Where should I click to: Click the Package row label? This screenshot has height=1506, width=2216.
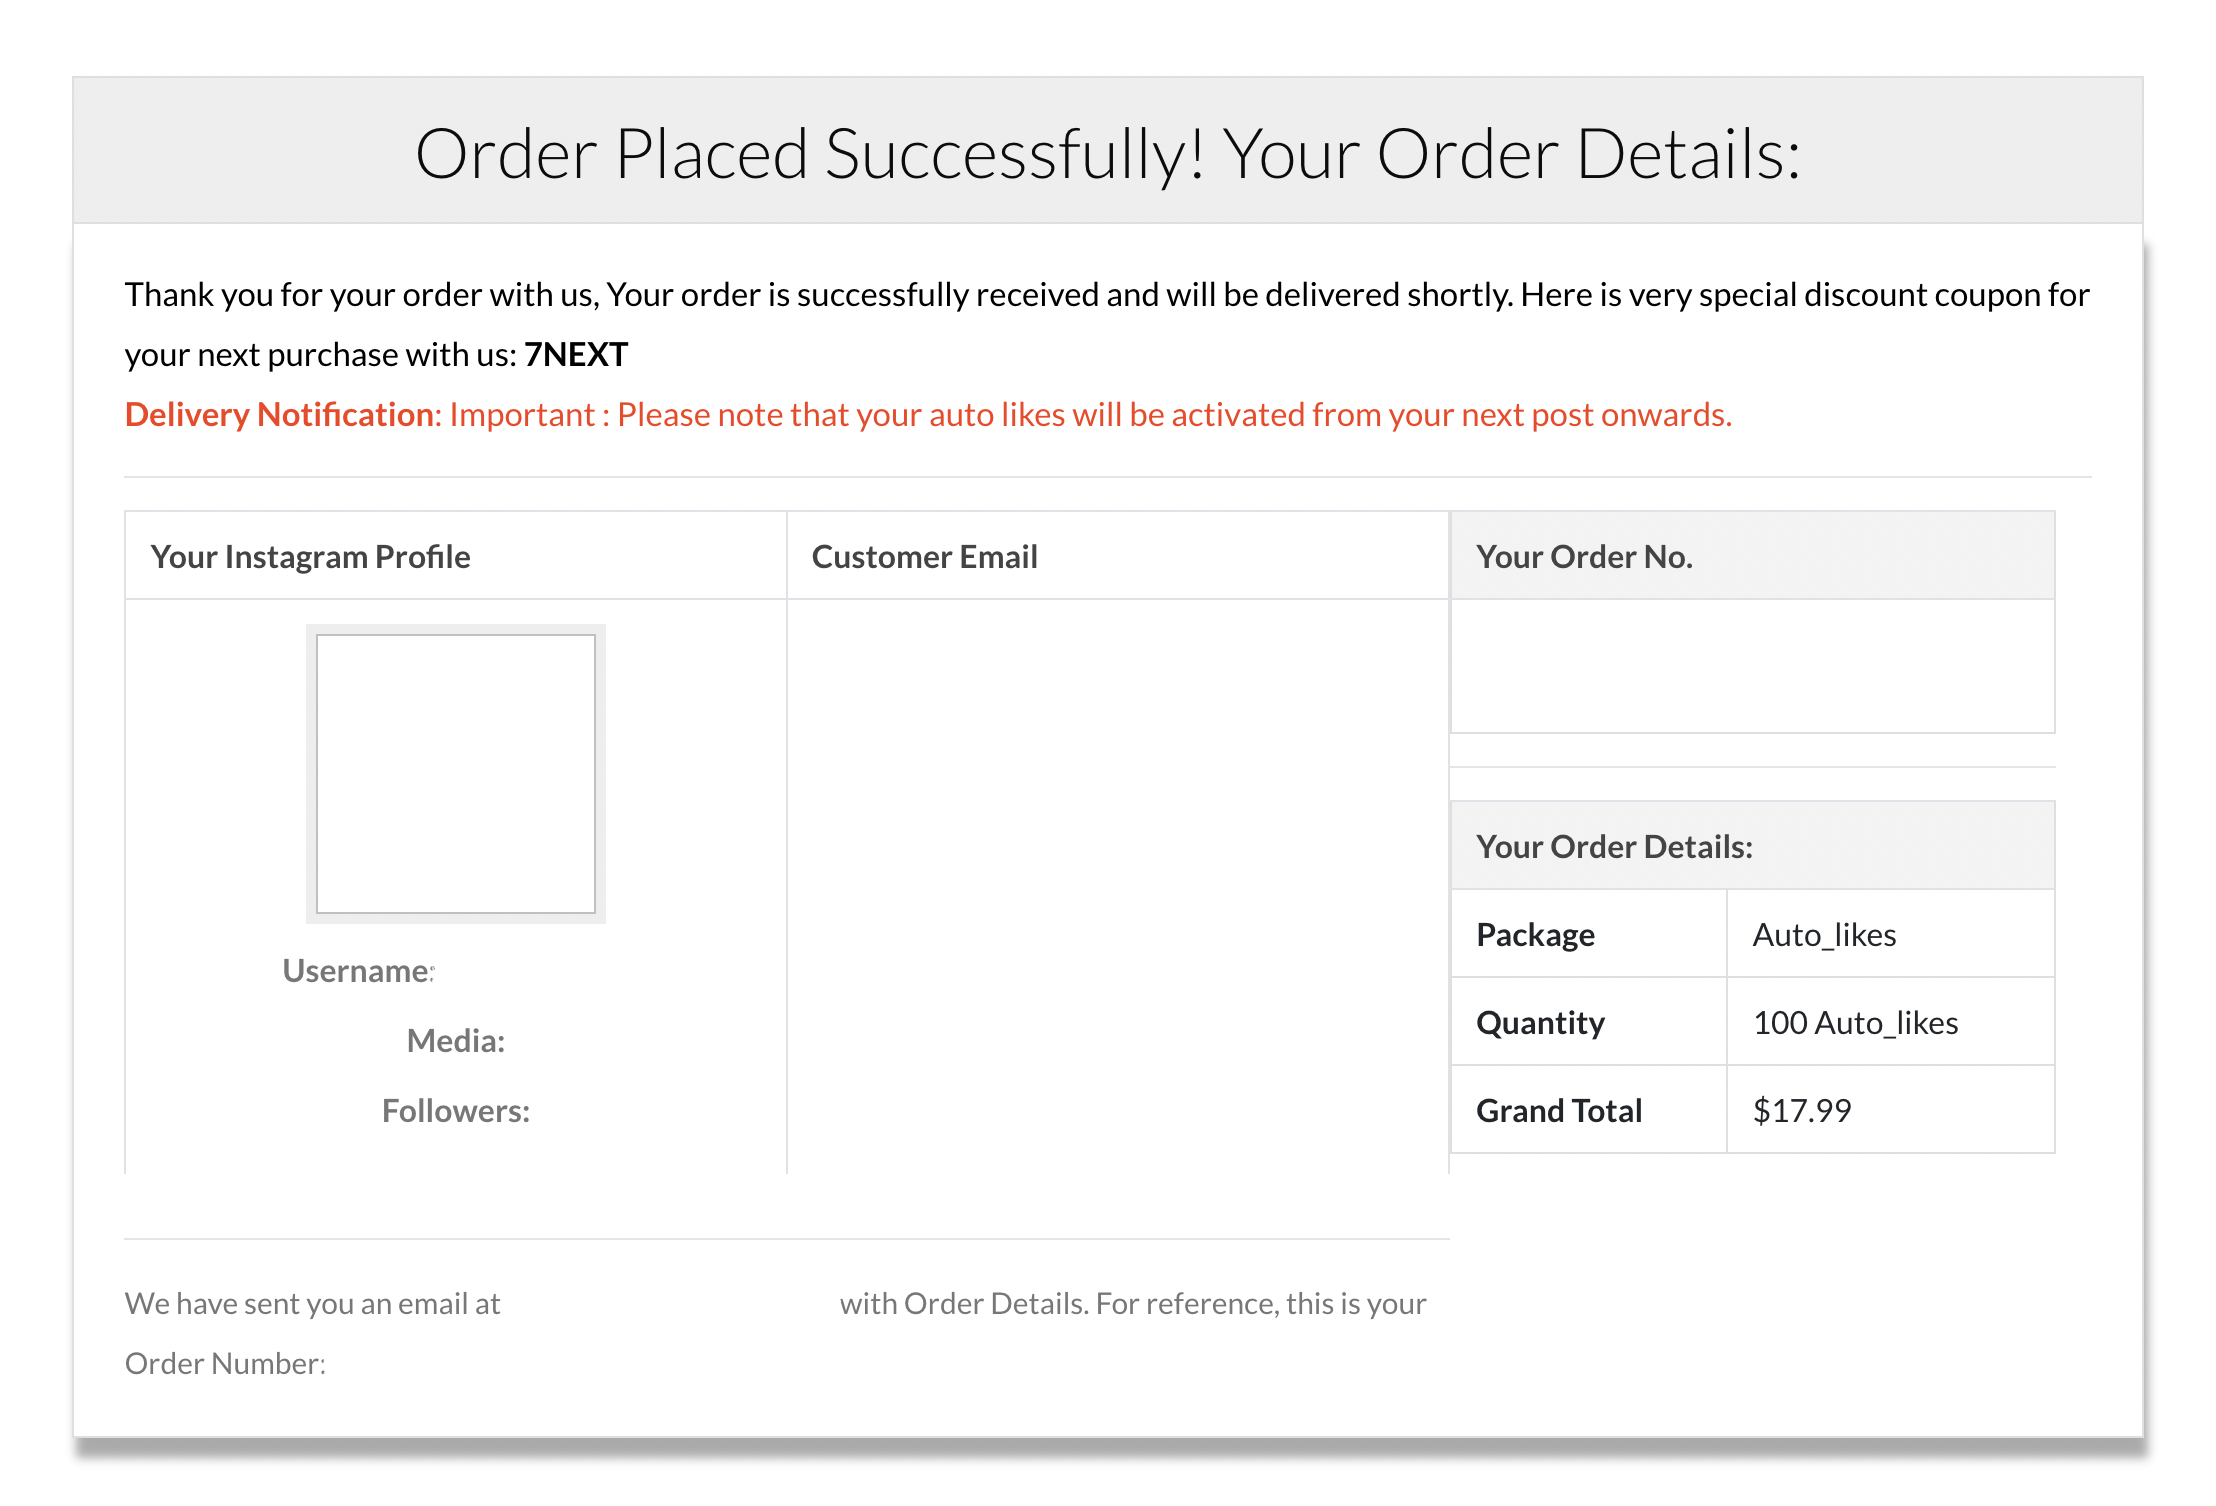1535,934
